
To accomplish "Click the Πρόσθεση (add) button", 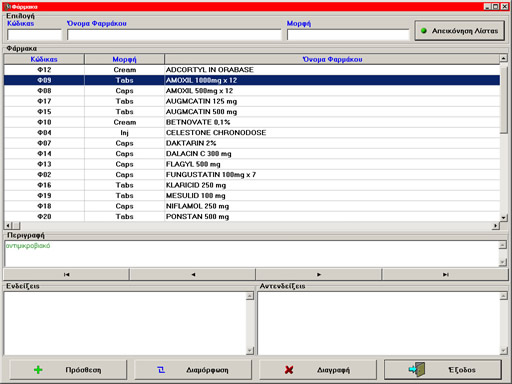I will click(x=68, y=370).
